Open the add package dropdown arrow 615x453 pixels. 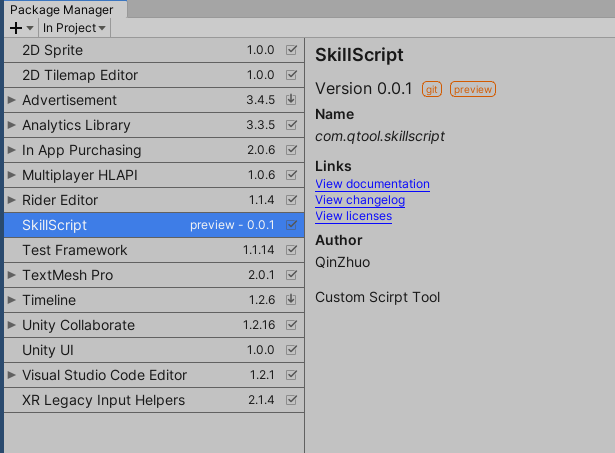pyautogui.click(x=30, y=28)
